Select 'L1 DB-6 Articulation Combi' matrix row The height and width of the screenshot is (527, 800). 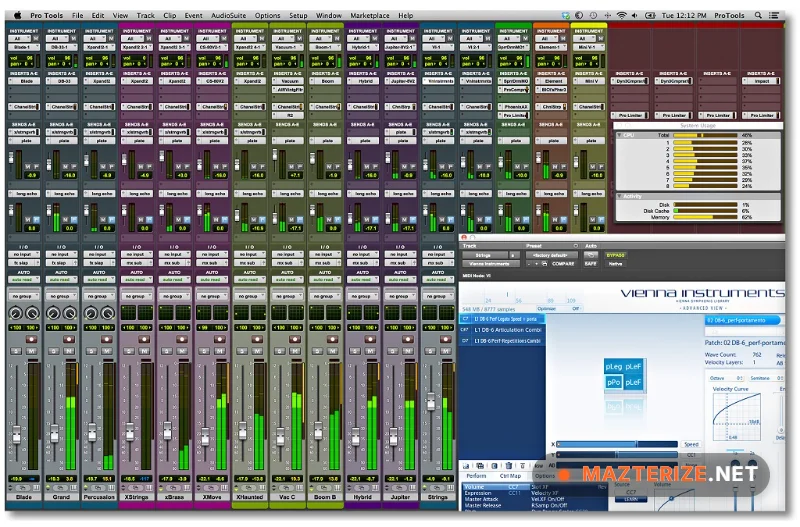tap(503, 330)
